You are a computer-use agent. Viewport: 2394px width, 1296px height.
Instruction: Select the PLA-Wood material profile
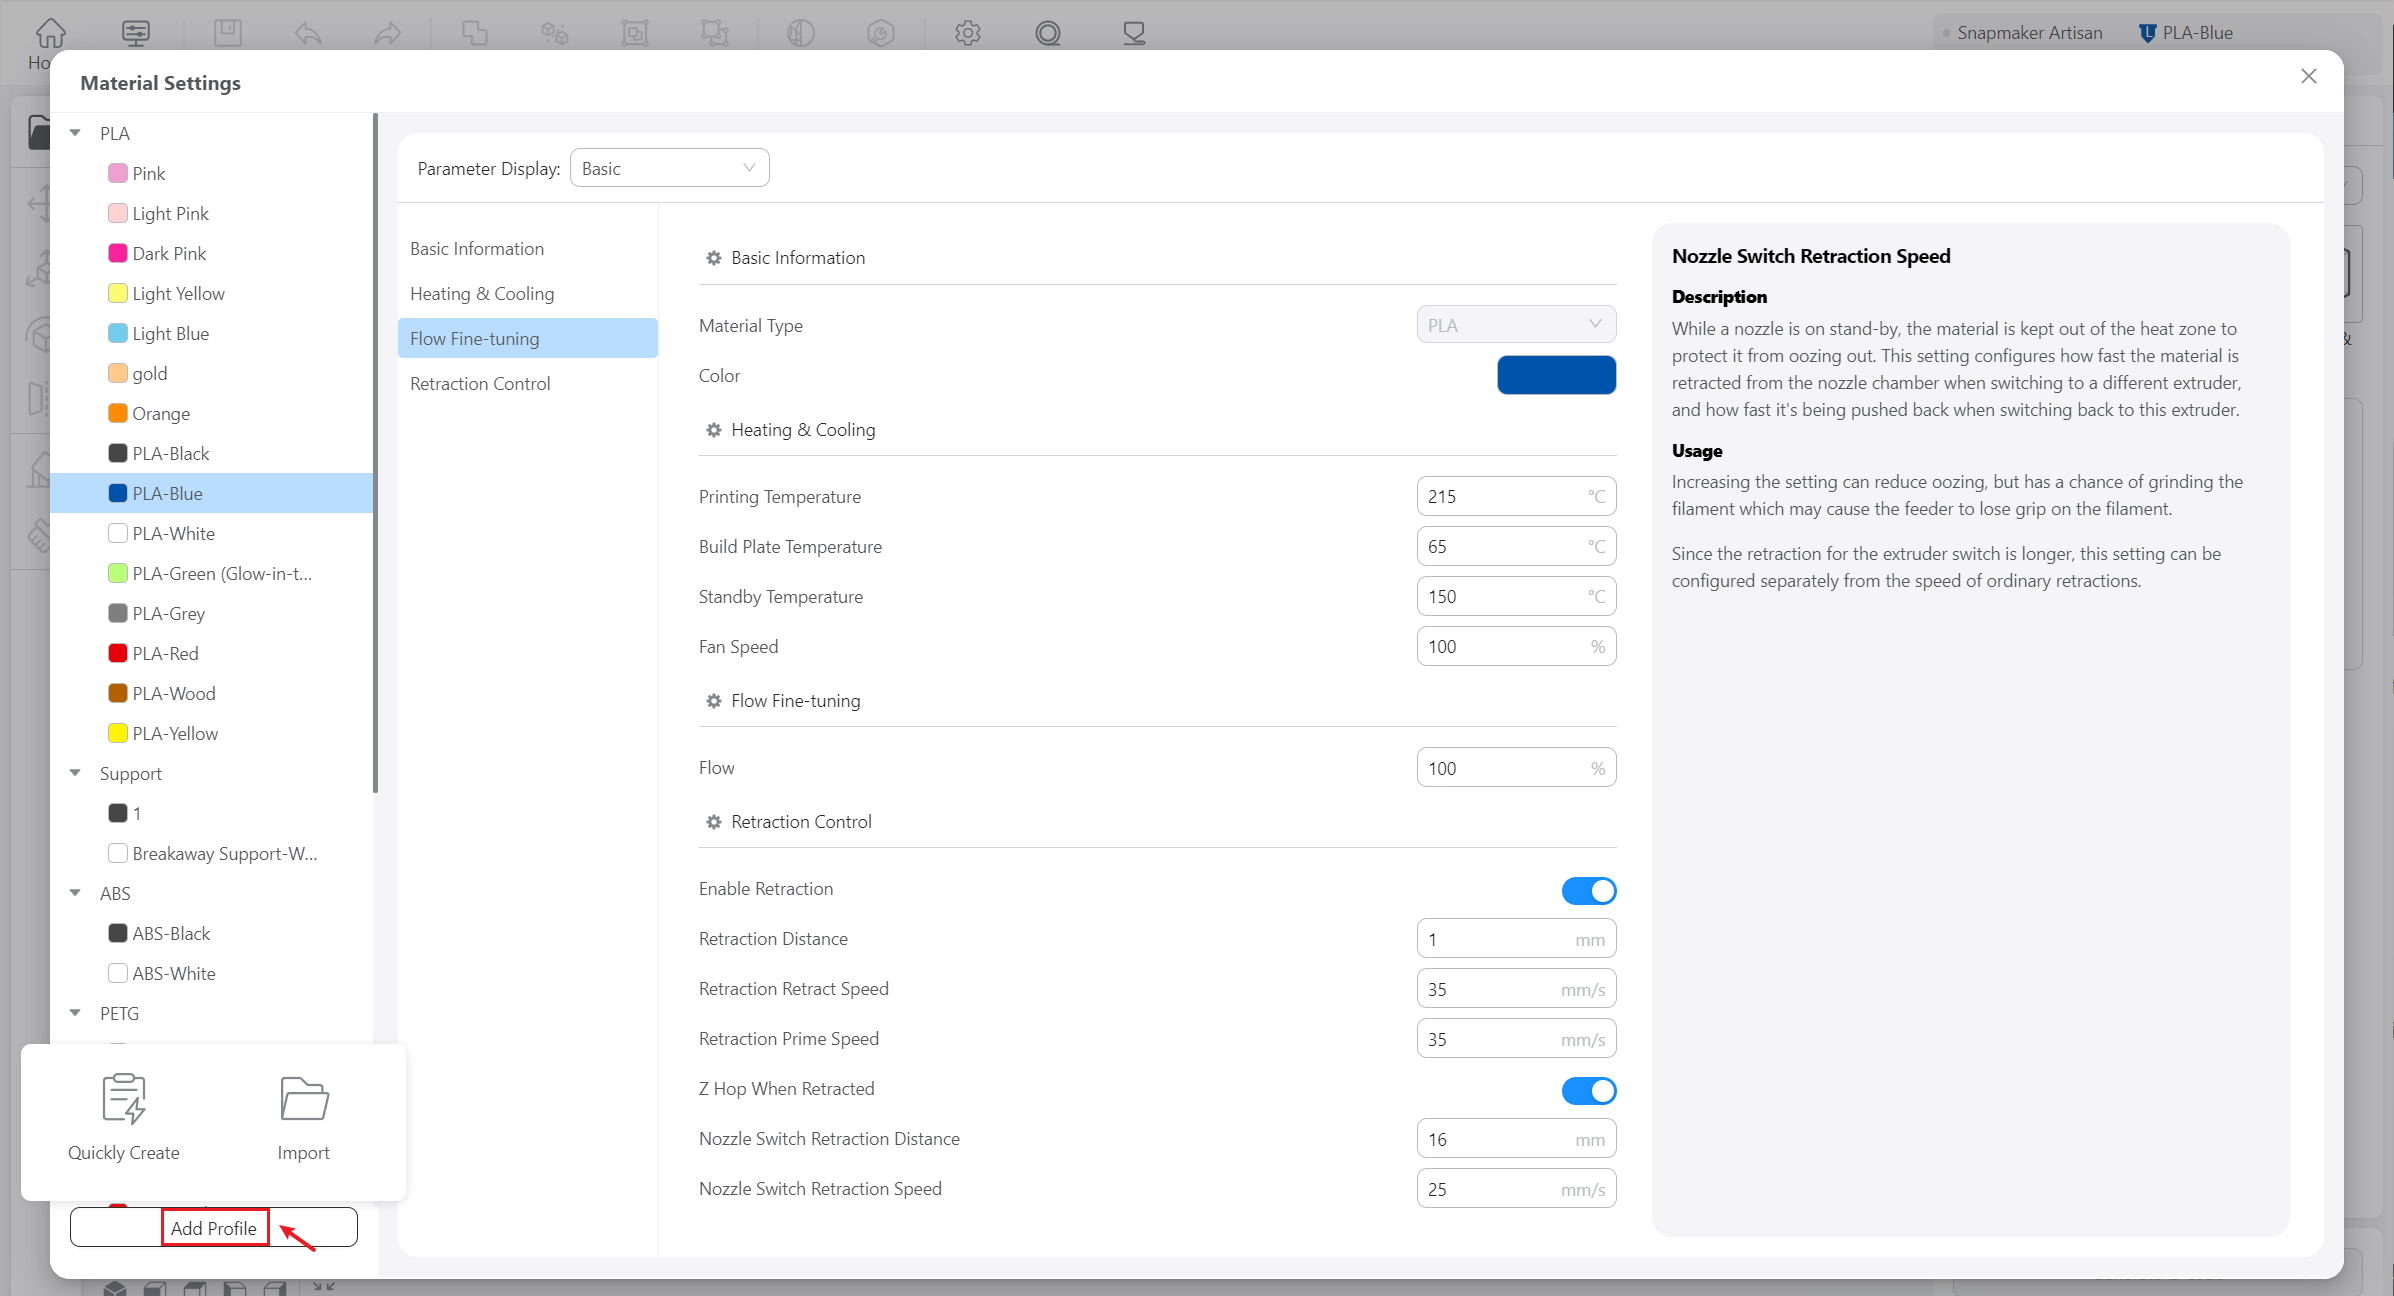pos(212,693)
